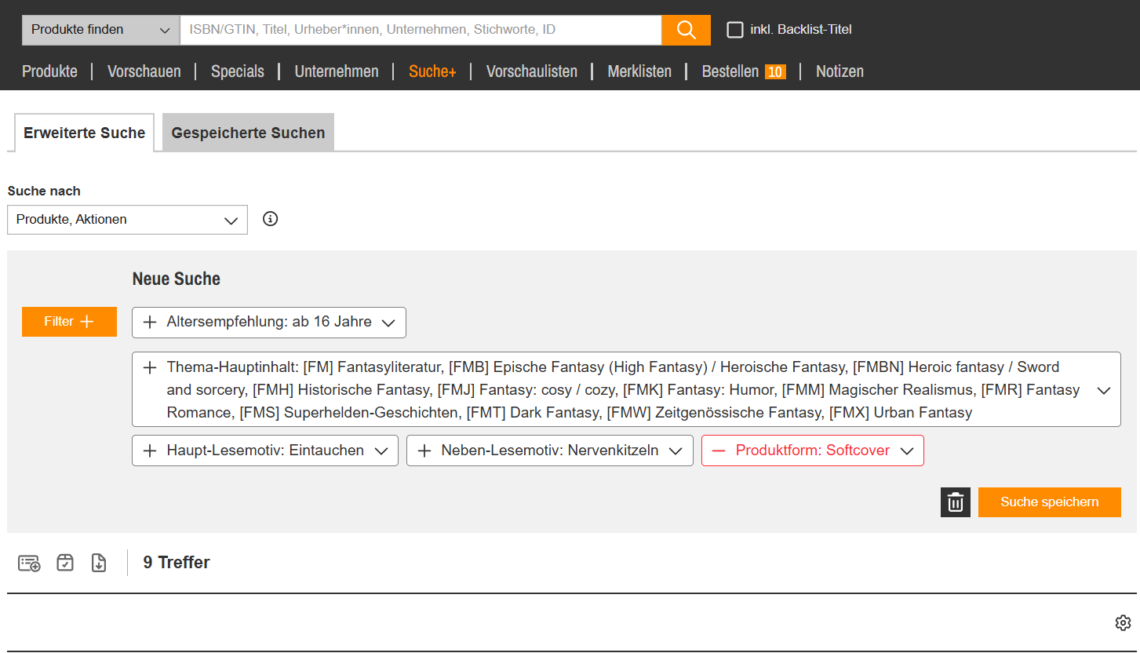Open the results settings gear icon
The width and height of the screenshot is (1140, 653).
point(1123,623)
